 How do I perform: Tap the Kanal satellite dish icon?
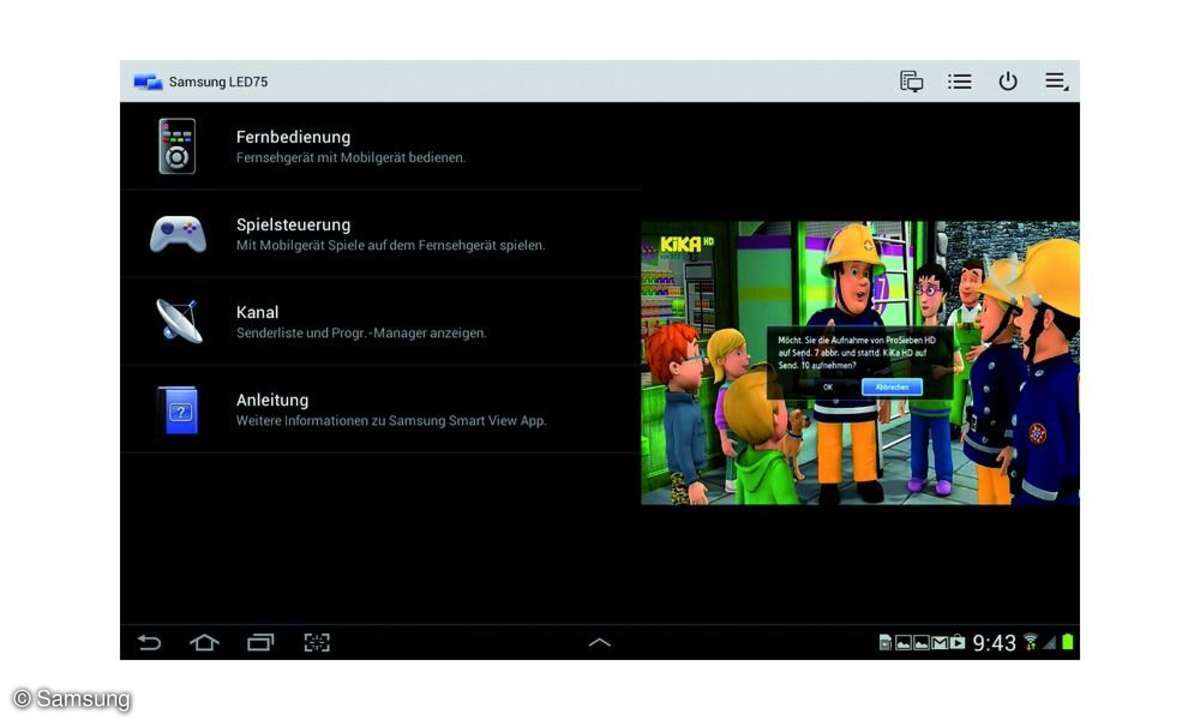tap(179, 320)
